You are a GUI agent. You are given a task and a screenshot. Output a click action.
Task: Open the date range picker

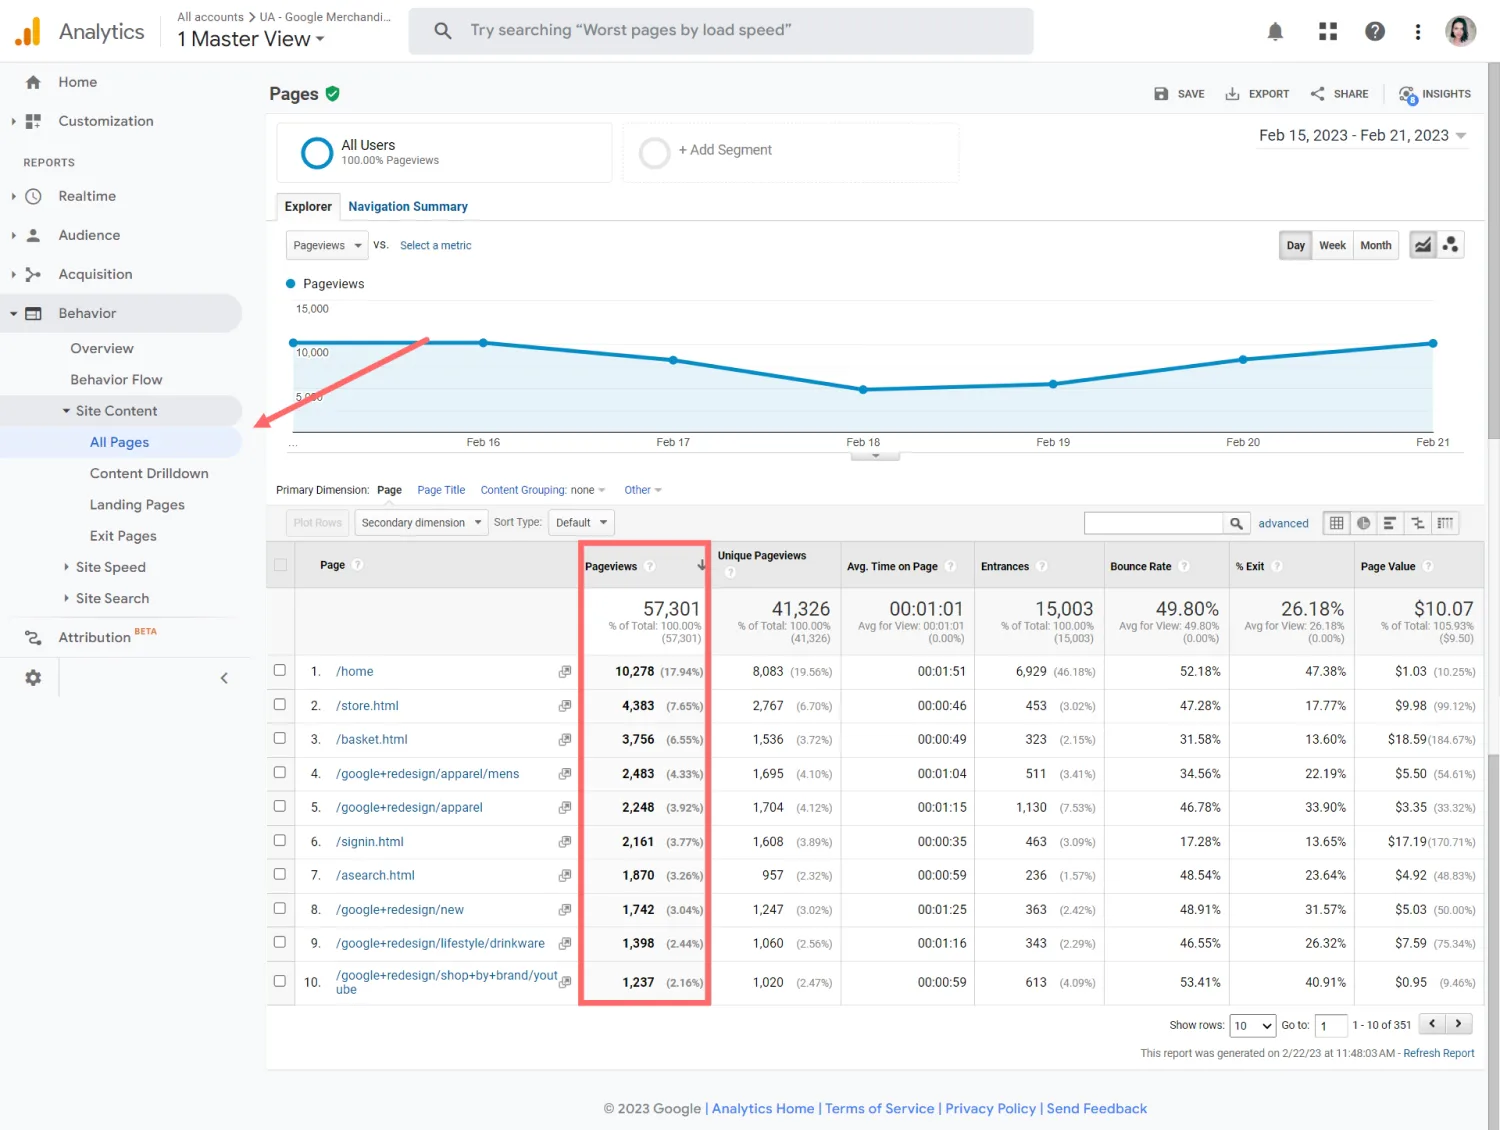click(1362, 136)
